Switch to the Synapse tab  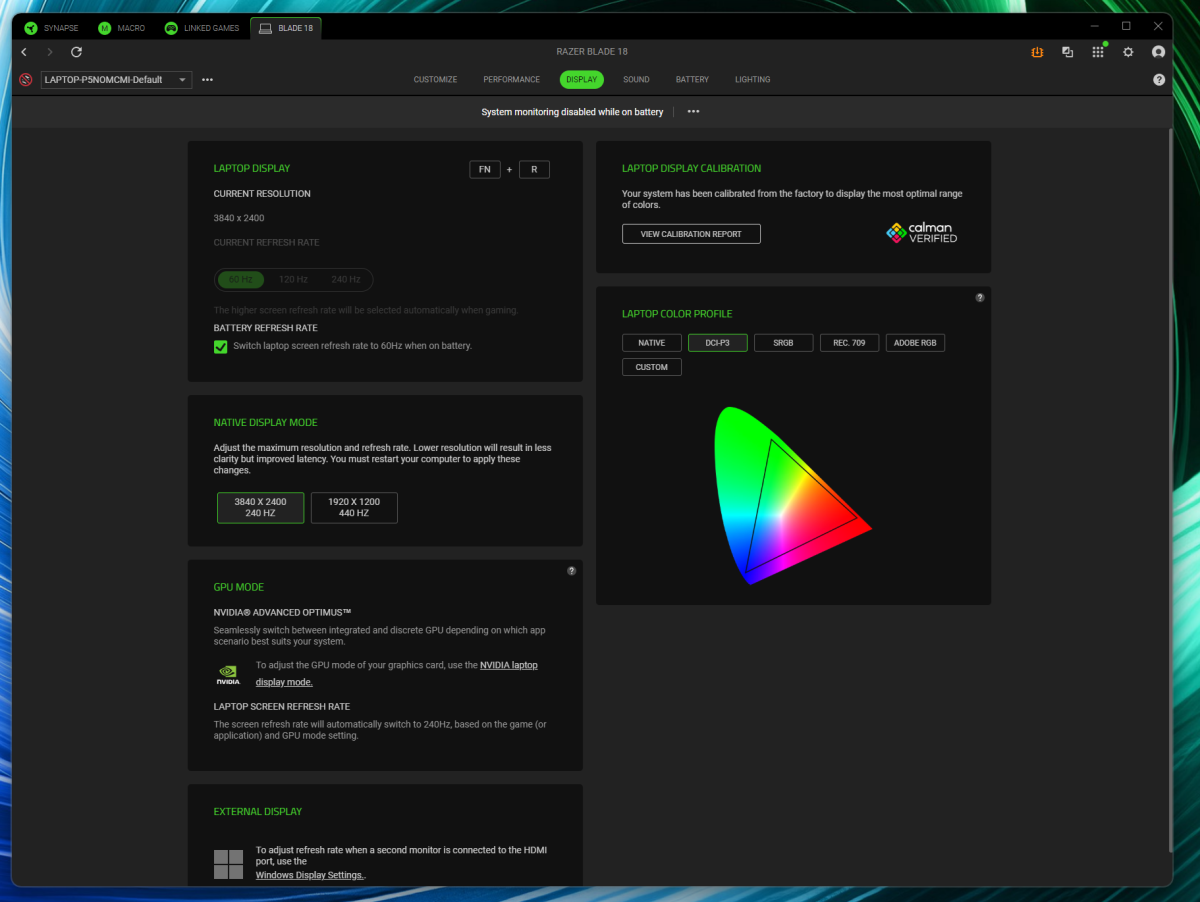tap(52, 28)
